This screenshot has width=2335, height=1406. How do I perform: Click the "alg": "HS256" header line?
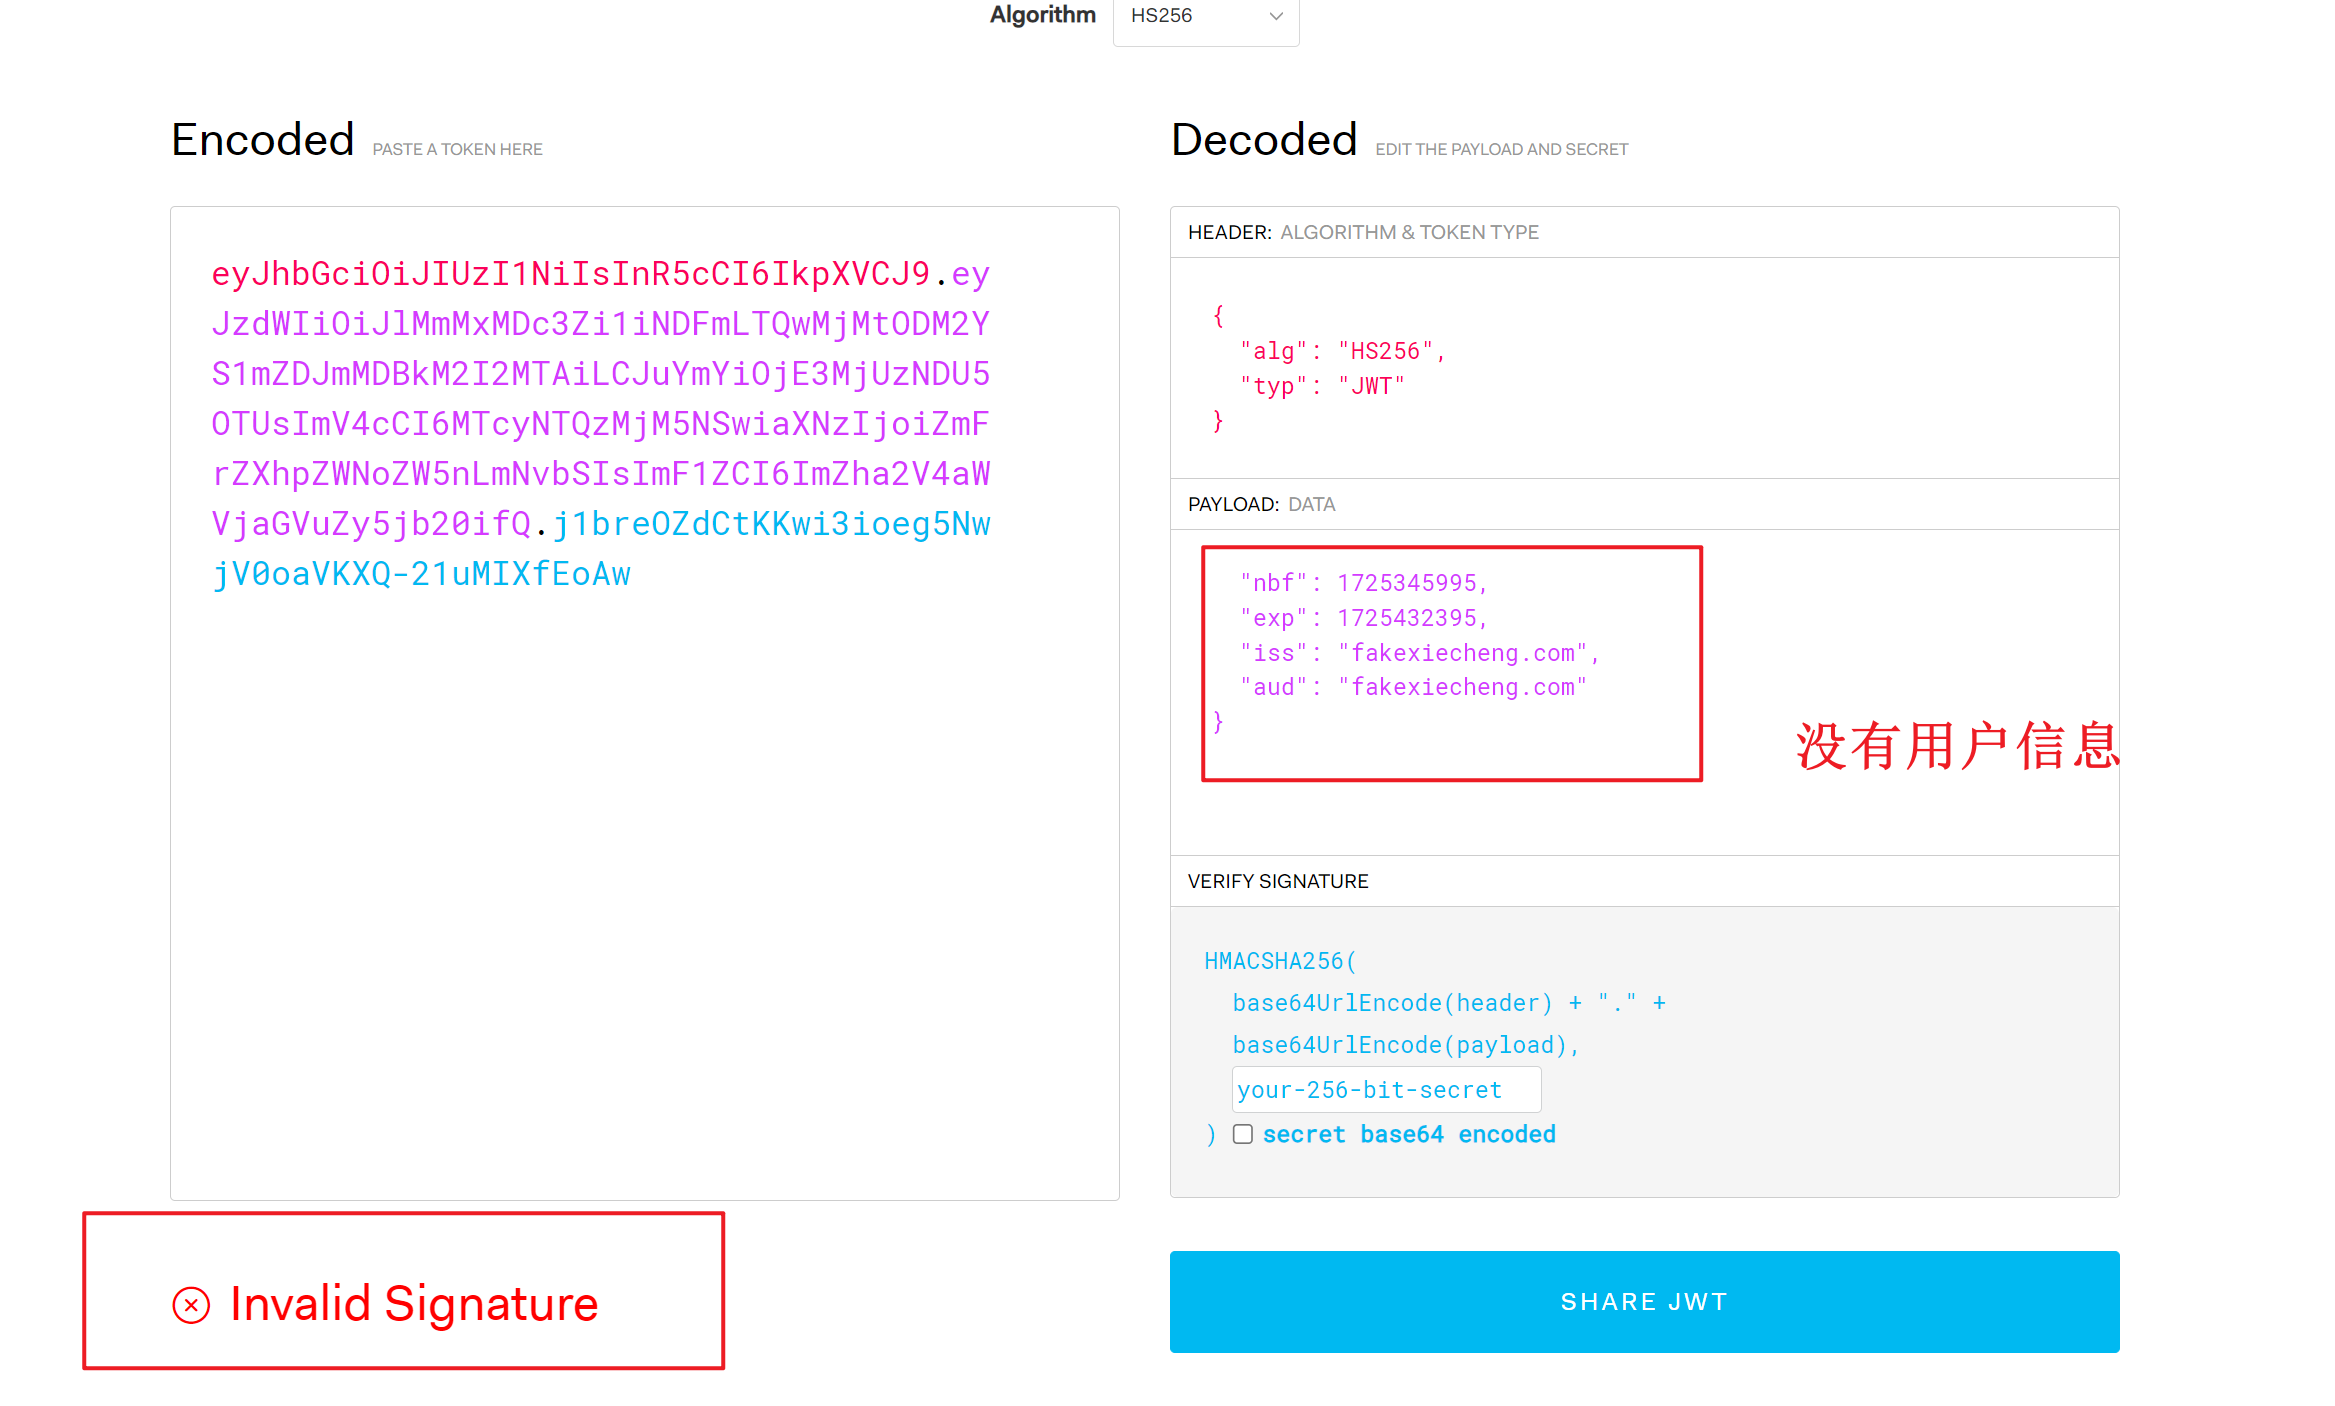pyautogui.click(x=1342, y=351)
